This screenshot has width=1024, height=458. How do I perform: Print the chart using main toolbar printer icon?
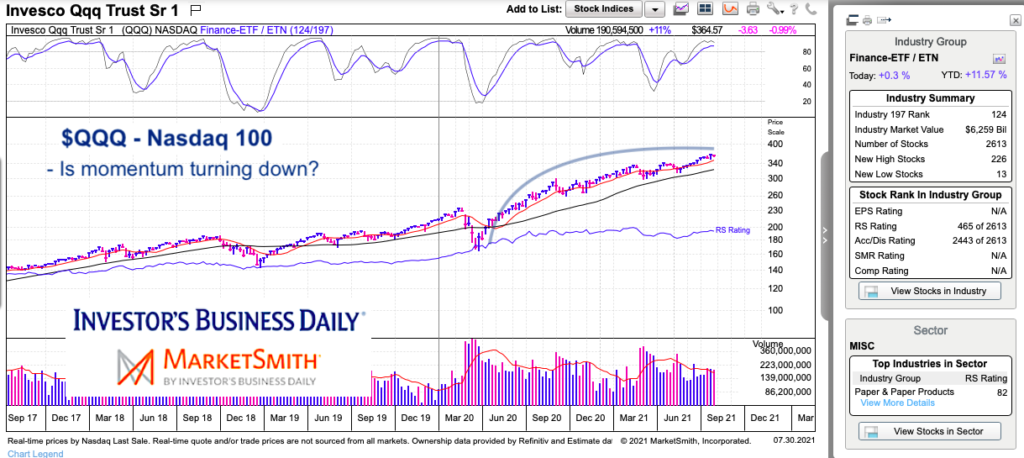[x=753, y=9]
